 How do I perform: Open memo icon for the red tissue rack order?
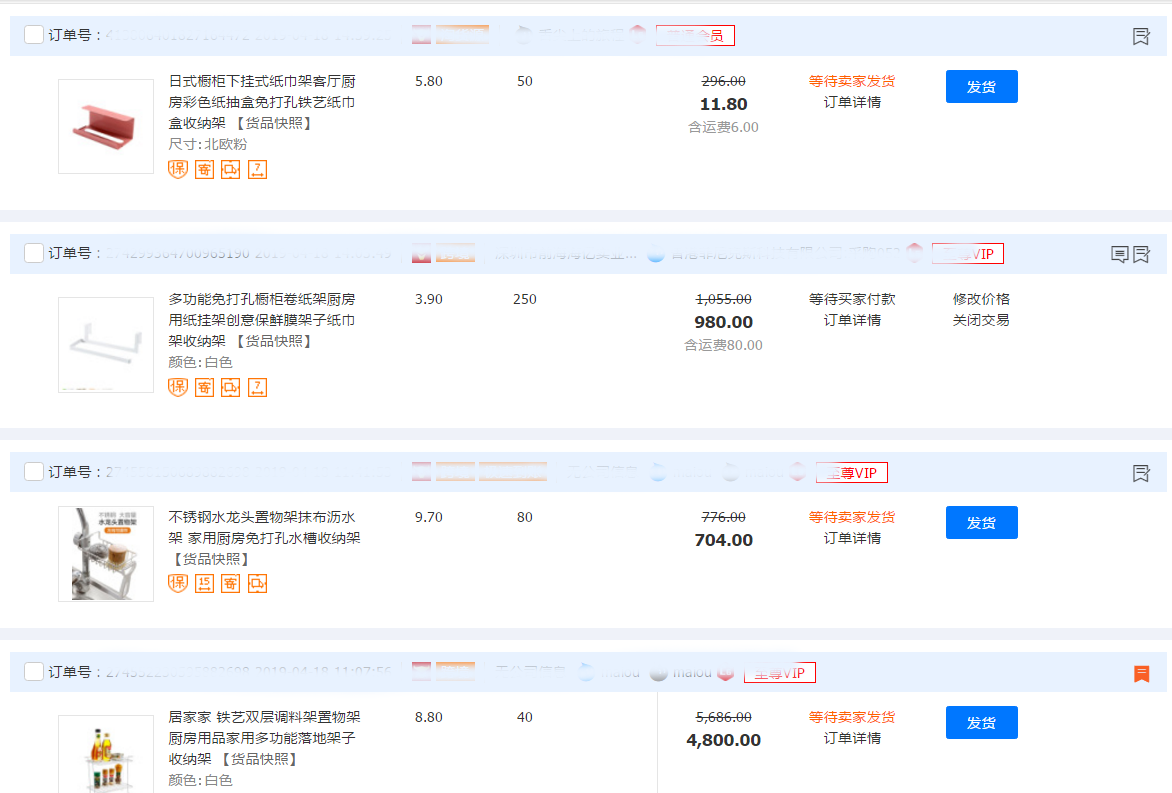tap(1141, 36)
